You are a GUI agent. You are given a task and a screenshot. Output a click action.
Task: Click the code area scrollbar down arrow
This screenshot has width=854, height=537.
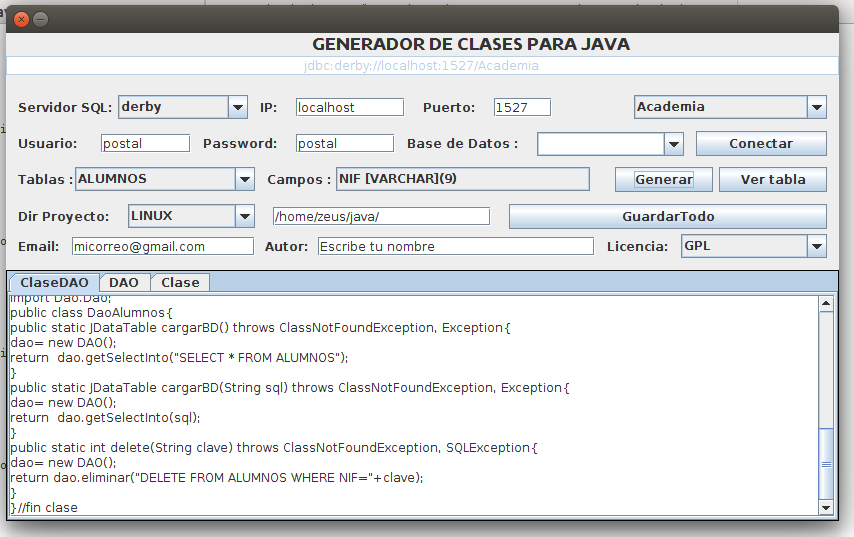(x=825, y=508)
